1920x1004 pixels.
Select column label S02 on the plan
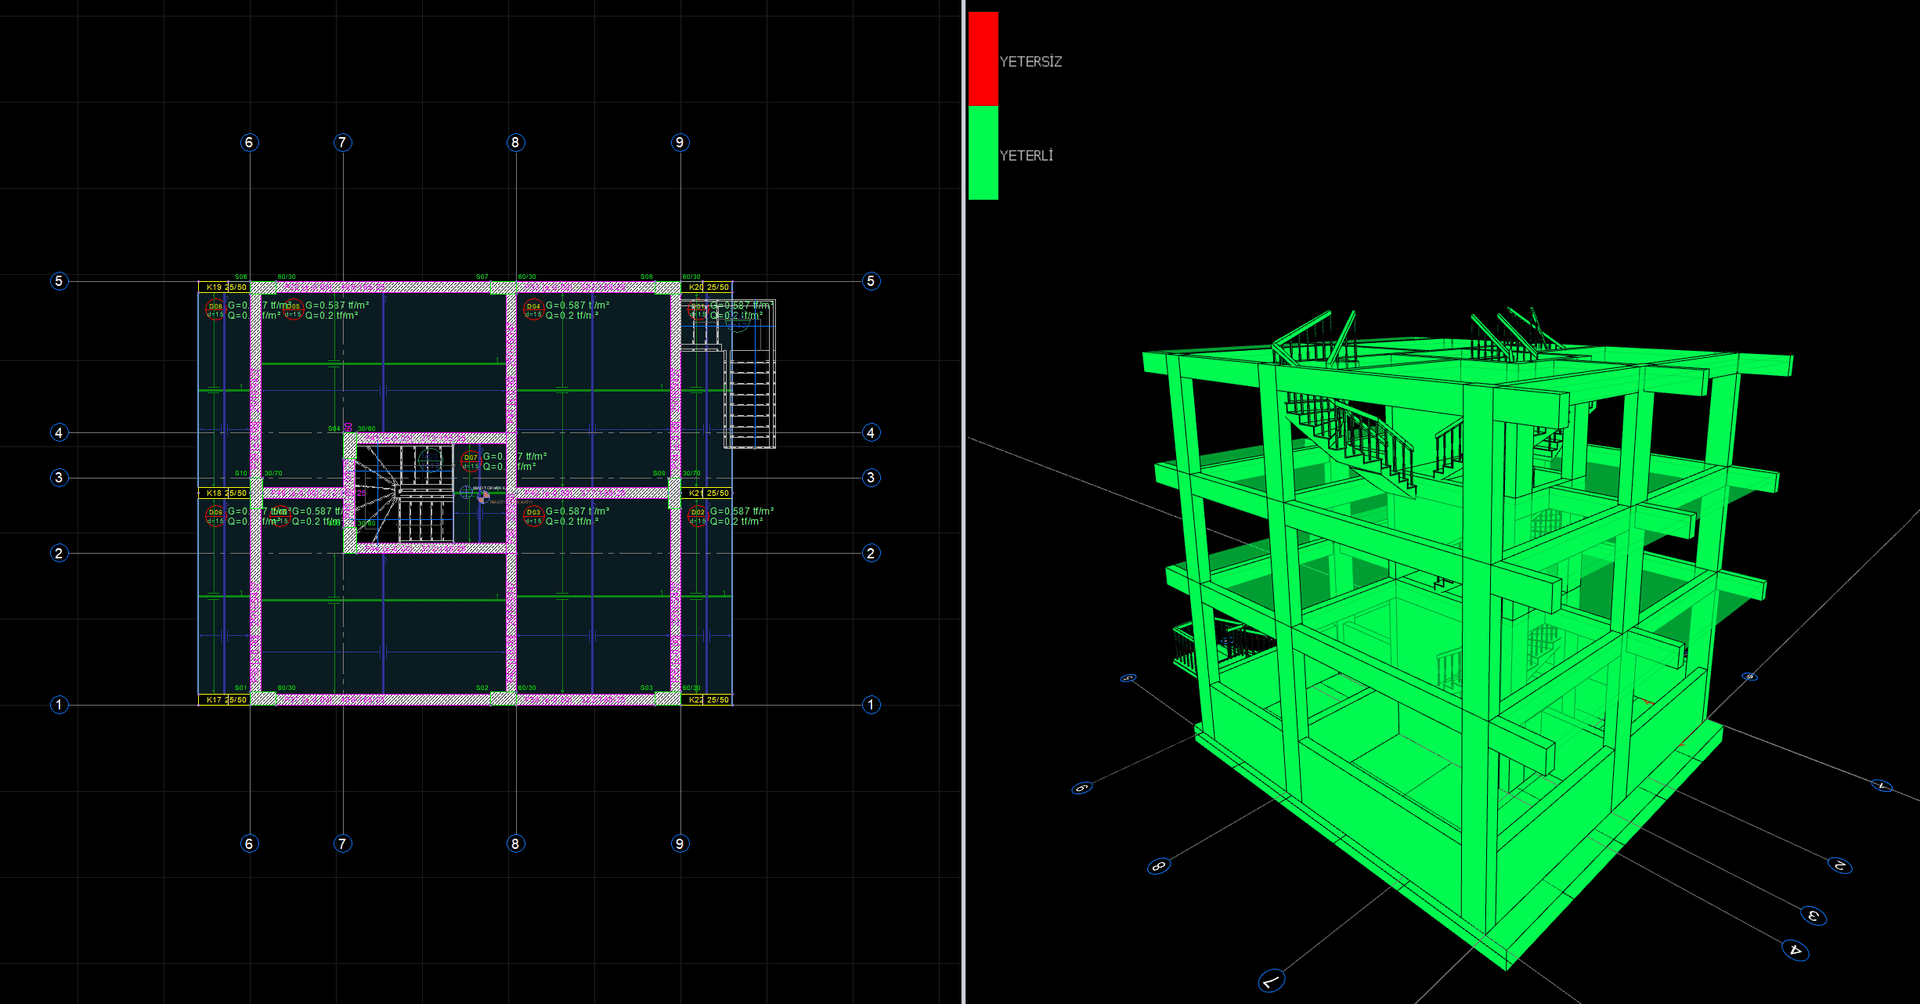[482, 688]
